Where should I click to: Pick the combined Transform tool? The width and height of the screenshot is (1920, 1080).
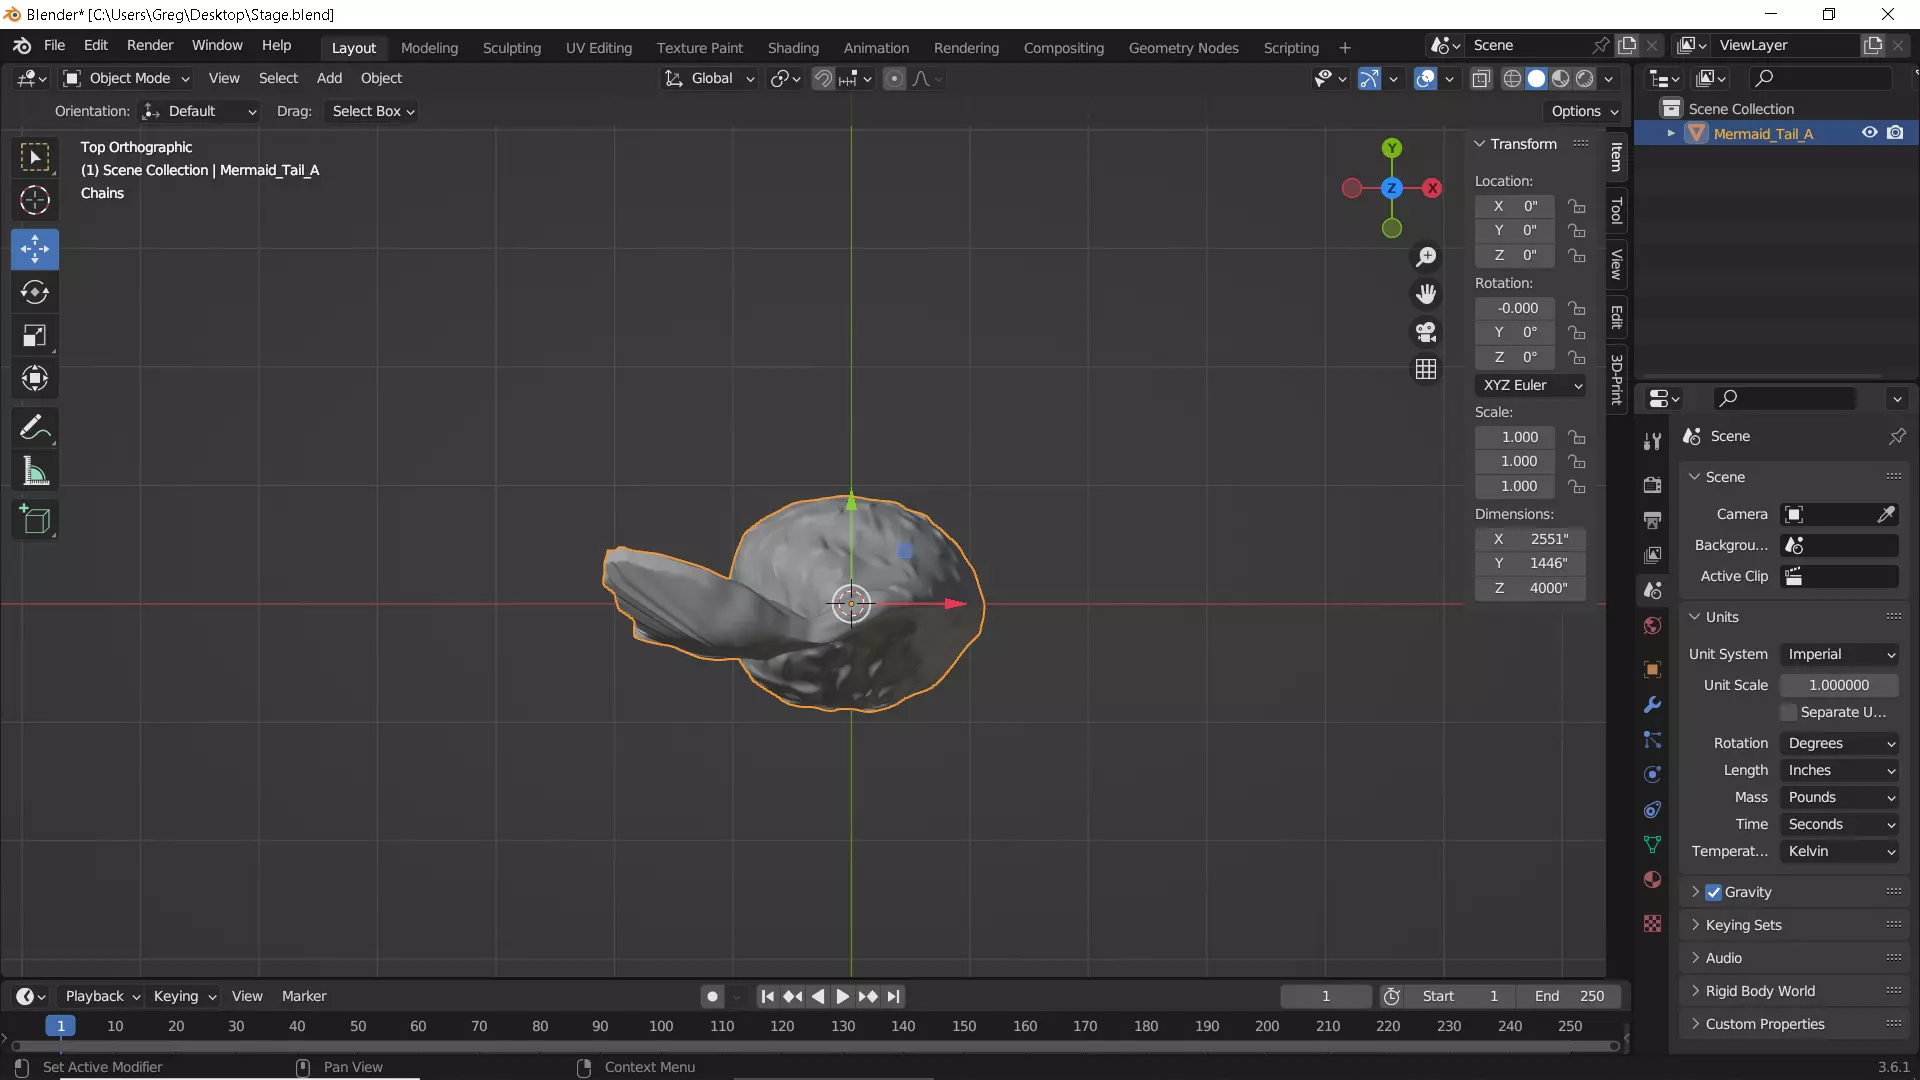click(35, 378)
